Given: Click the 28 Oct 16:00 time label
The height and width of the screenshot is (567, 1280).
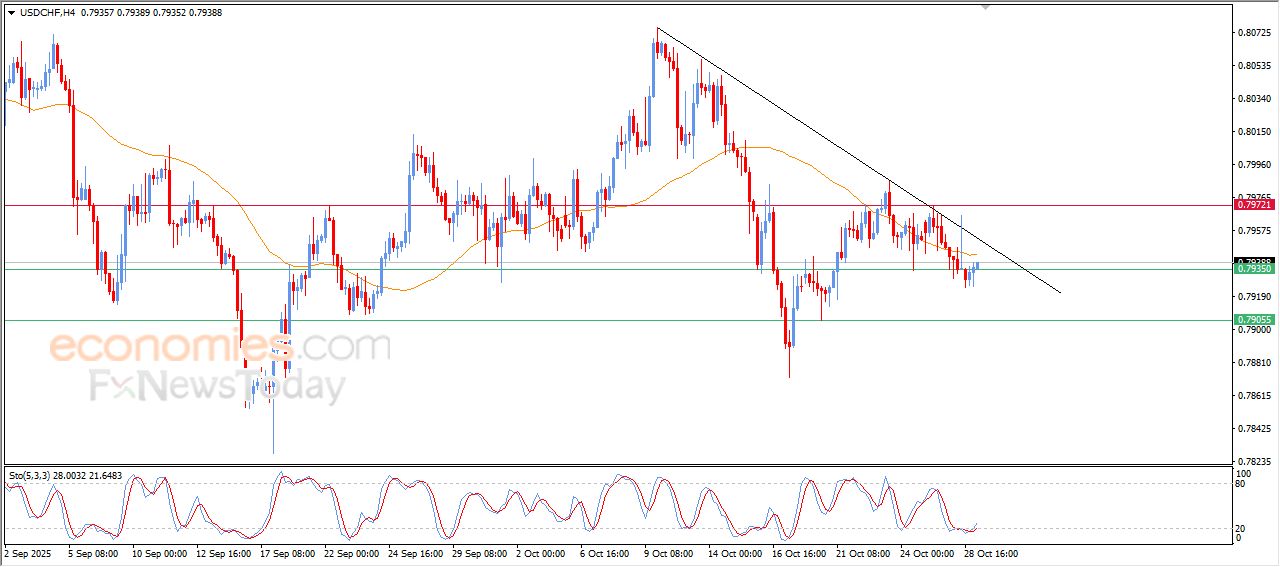Looking at the screenshot, I should [x=991, y=552].
